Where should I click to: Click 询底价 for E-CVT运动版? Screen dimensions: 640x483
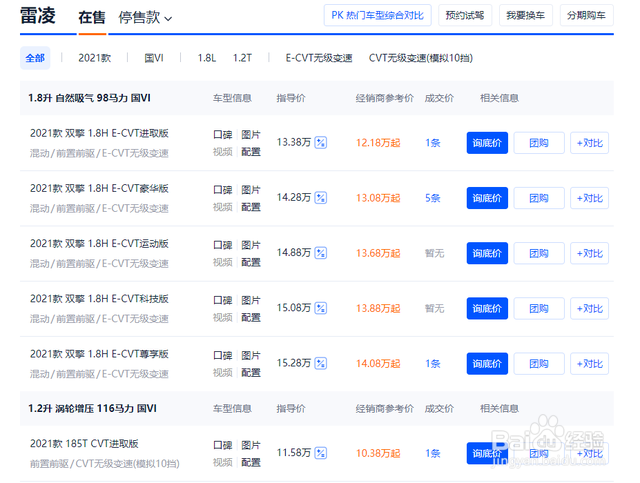pyautogui.click(x=487, y=253)
